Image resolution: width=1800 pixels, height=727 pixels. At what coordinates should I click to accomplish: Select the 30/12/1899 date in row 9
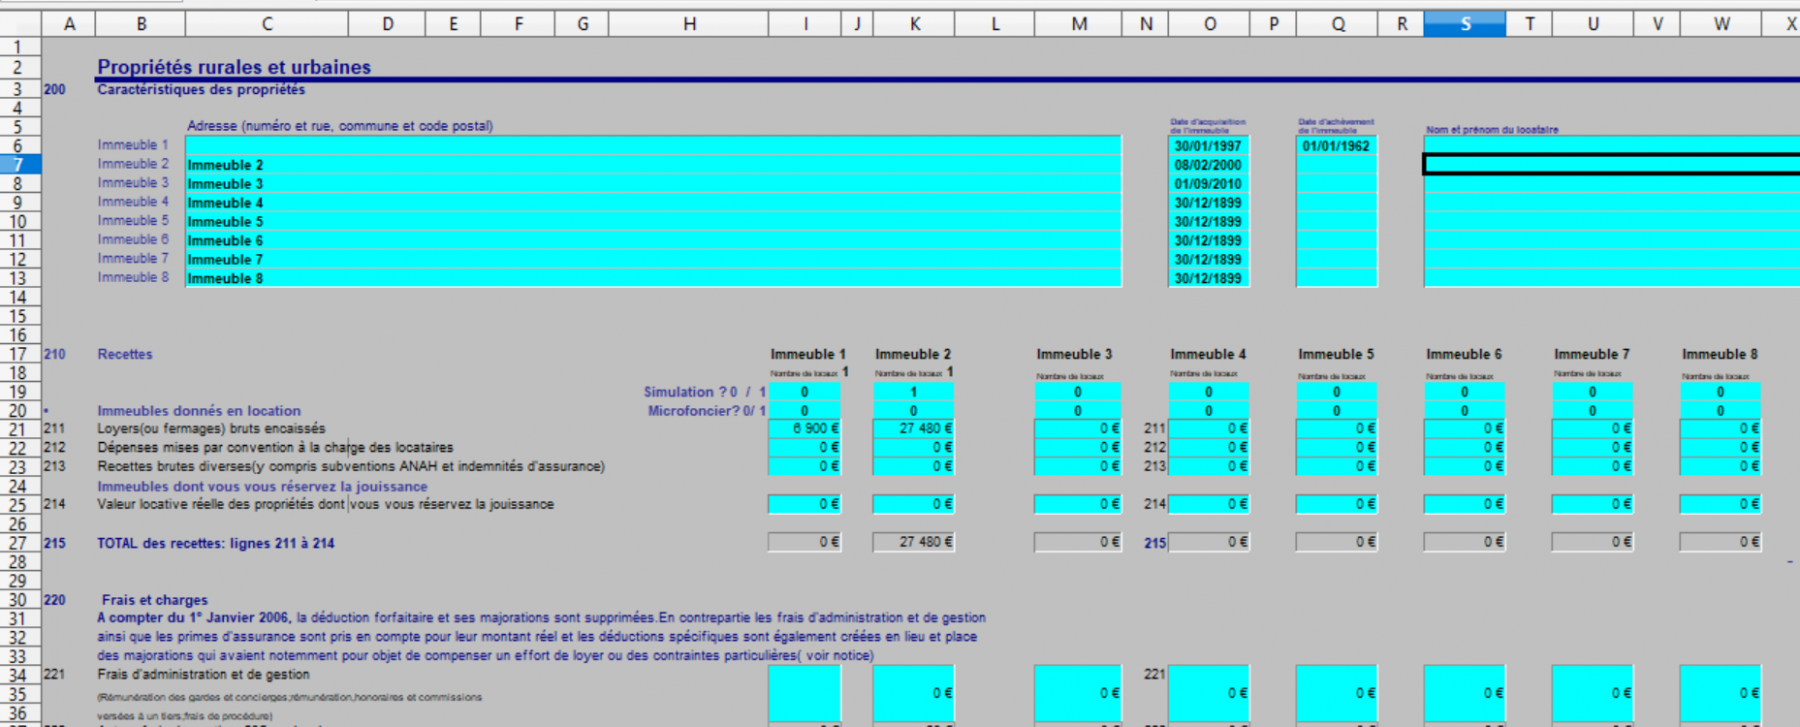tap(1209, 203)
